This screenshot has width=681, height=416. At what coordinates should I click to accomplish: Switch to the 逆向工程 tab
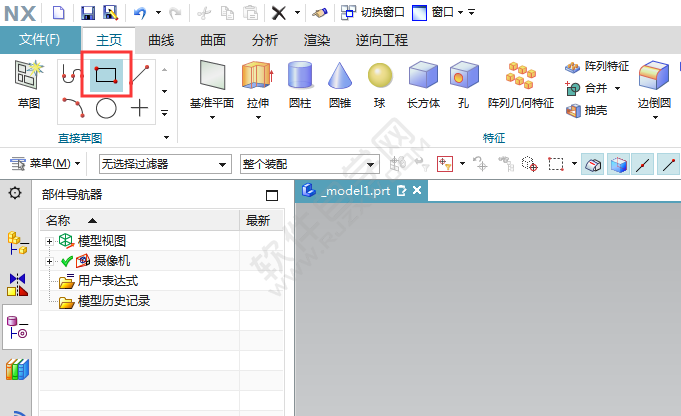382,40
